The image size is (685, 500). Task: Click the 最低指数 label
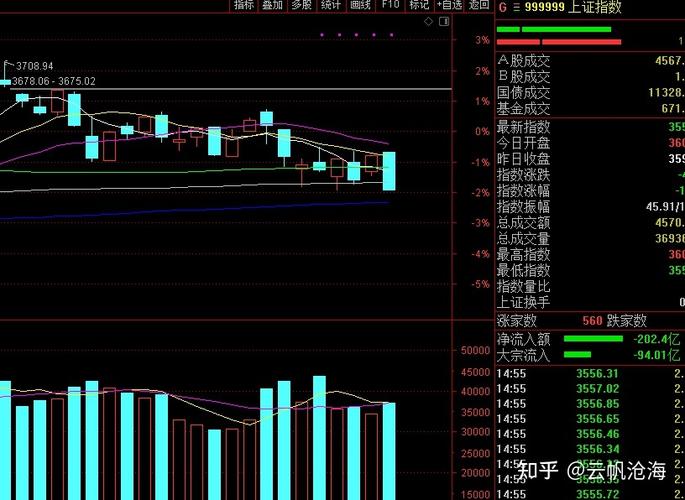[x=523, y=270]
